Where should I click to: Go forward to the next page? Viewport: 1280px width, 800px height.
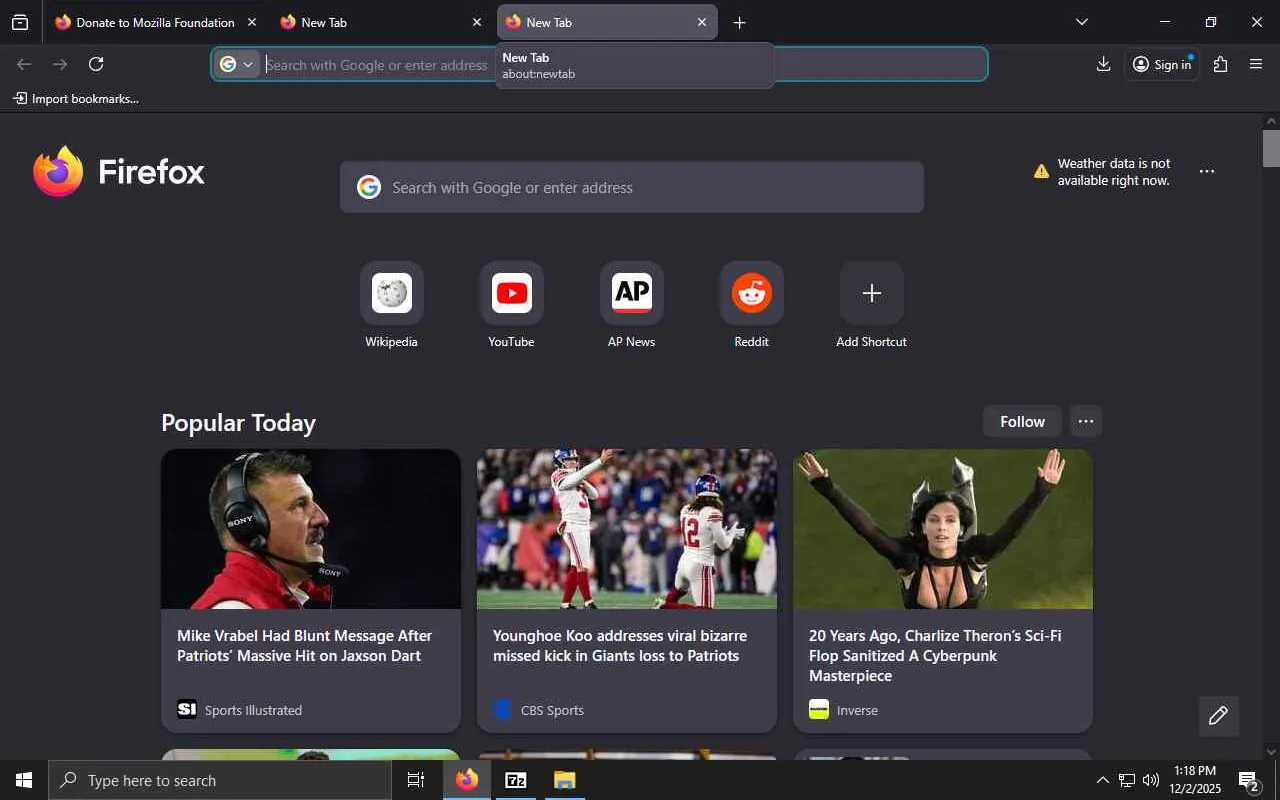pos(60,64)
